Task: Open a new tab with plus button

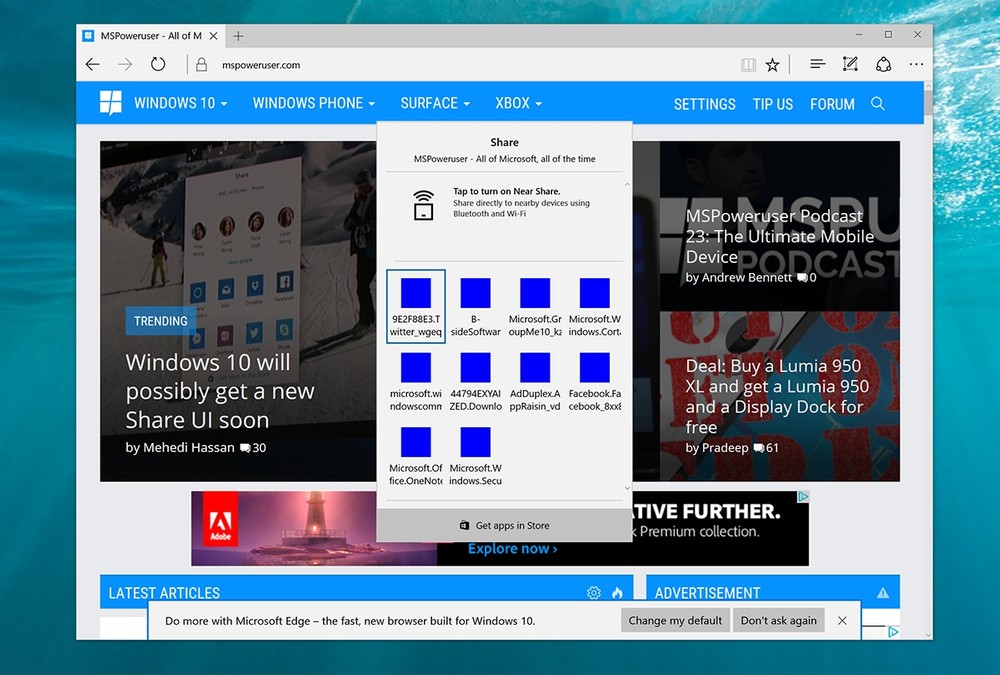Action: pyautogui.click(x=238, y=36)
